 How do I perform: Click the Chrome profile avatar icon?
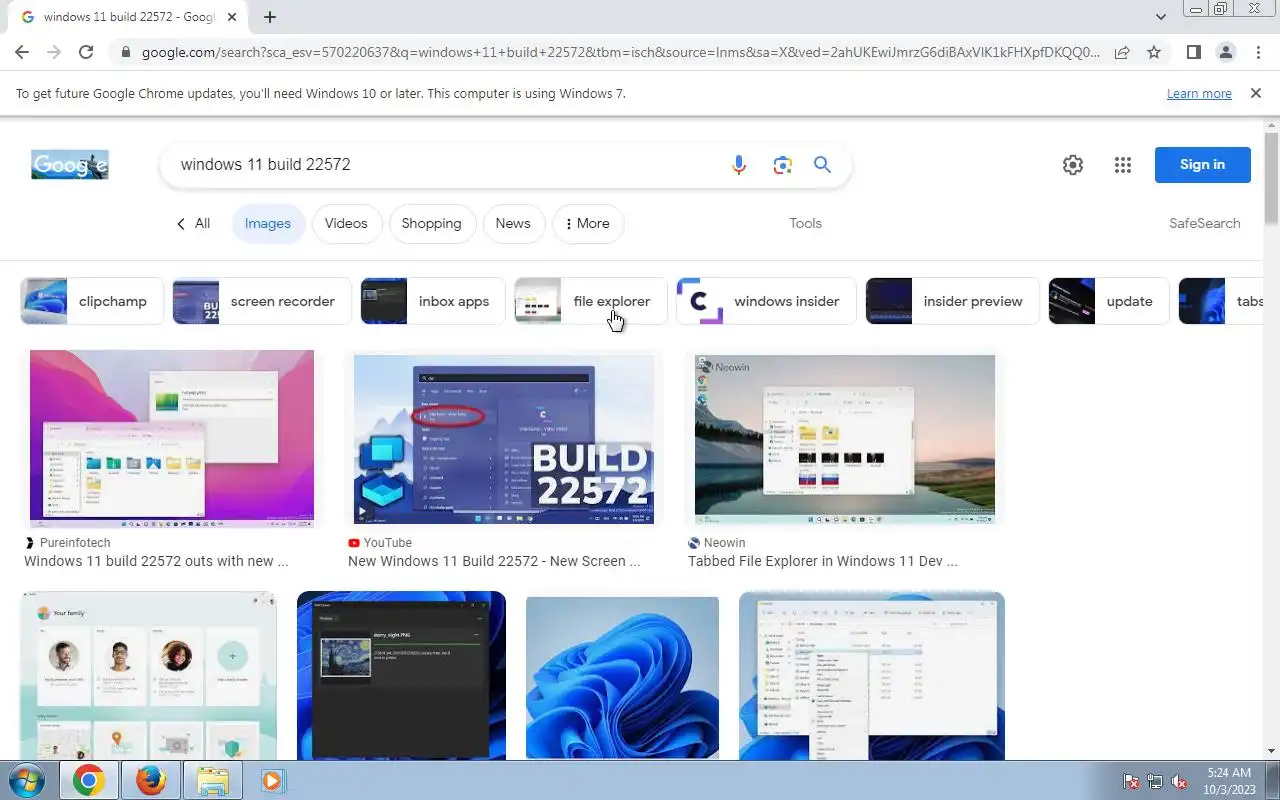point(1225,52)
